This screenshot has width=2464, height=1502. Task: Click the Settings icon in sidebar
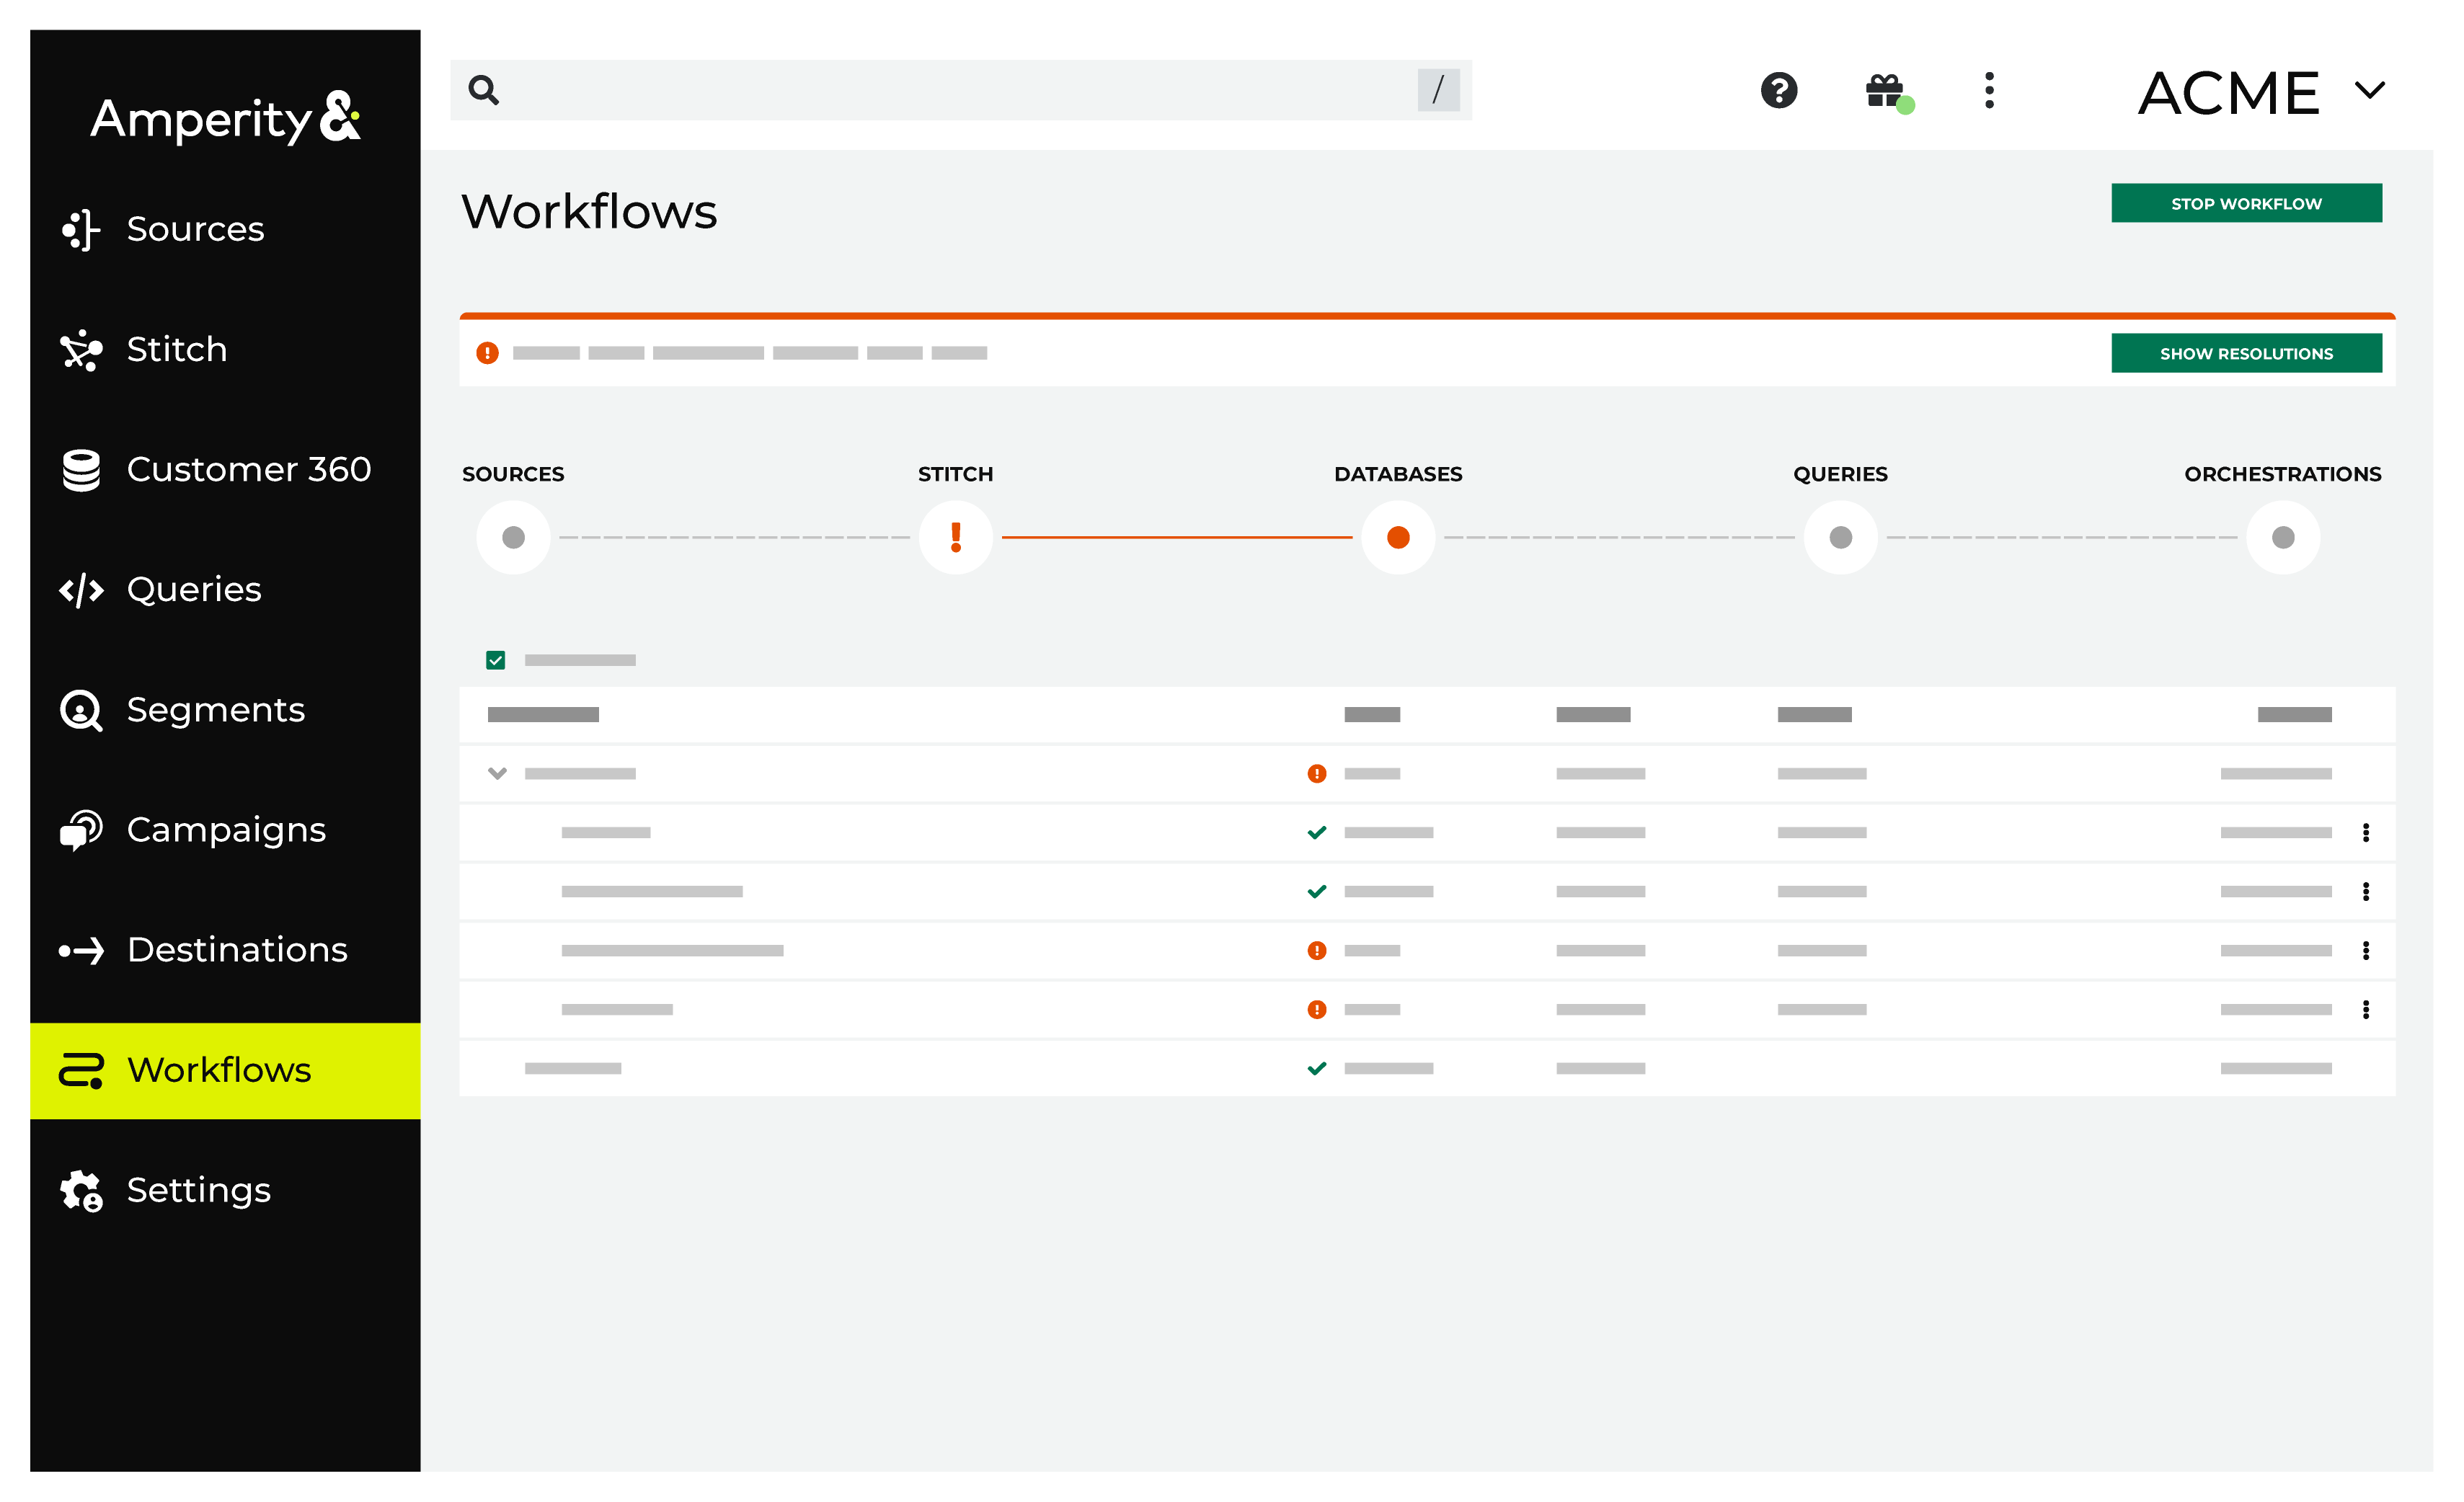tap(81, 1189)
